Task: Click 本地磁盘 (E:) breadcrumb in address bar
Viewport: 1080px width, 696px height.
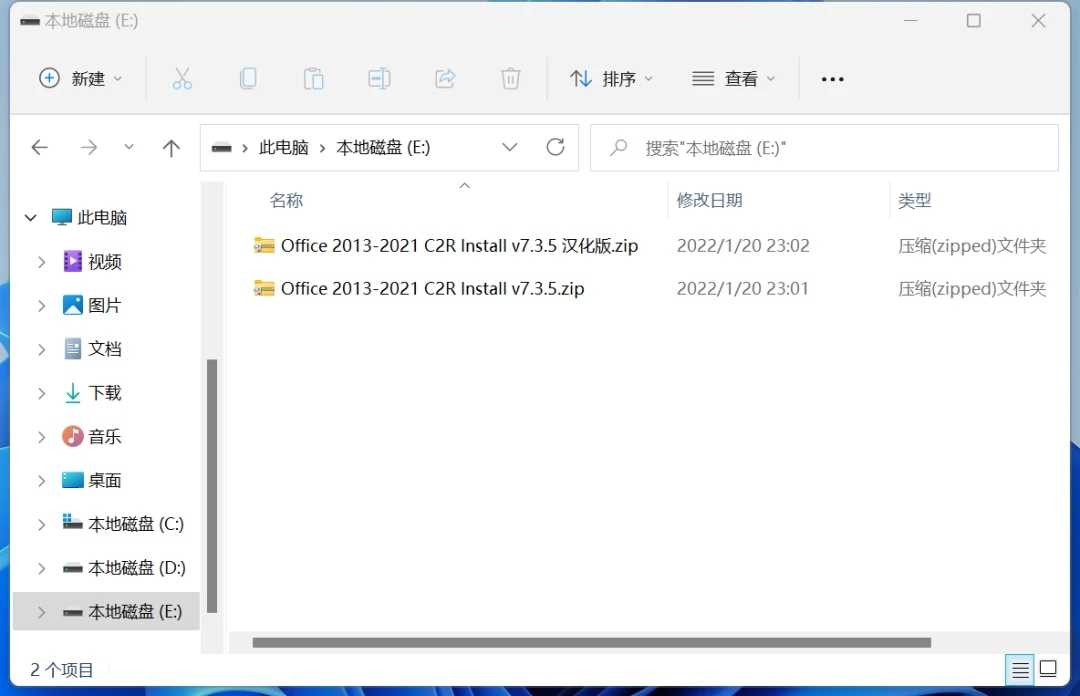Action: coord(383,147)
